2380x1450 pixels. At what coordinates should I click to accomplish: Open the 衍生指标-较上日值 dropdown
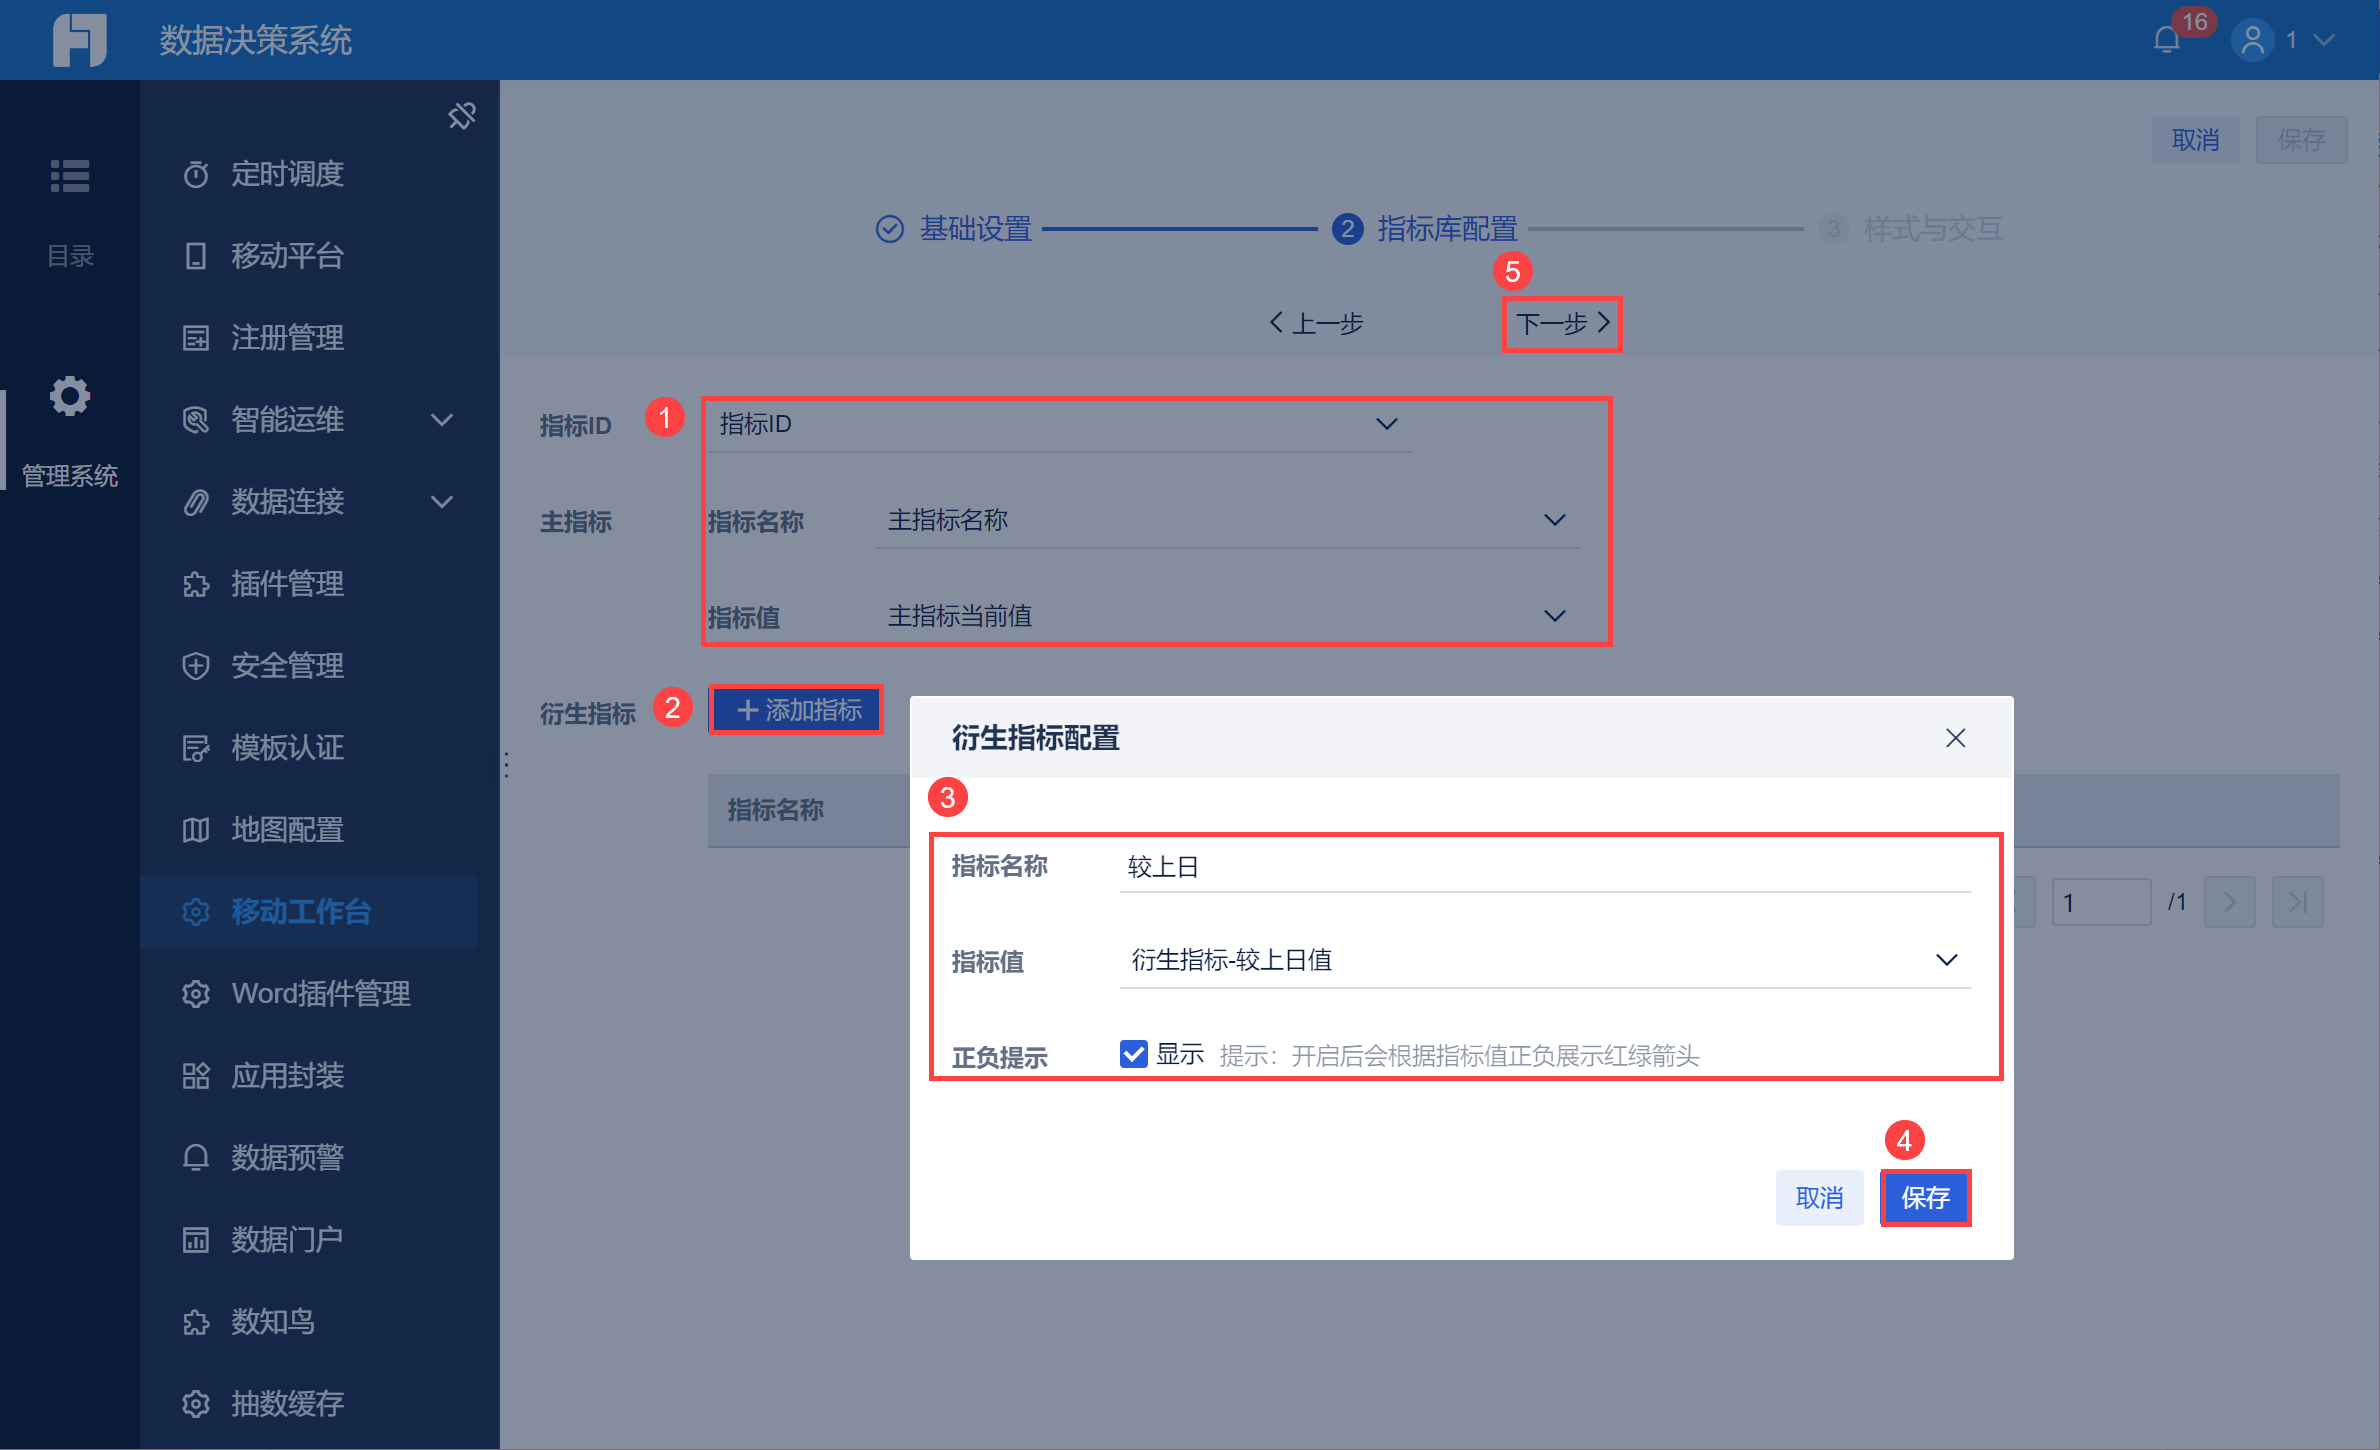(1945, 960)
